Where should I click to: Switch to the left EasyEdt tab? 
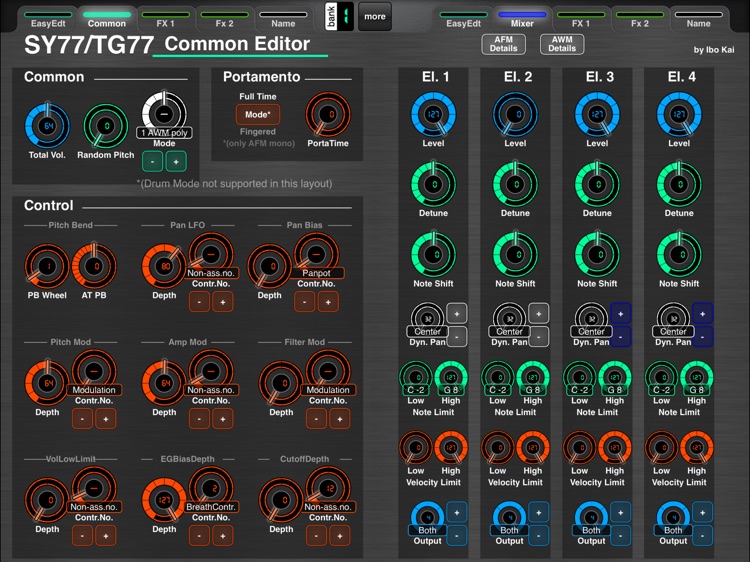point(48,19)
